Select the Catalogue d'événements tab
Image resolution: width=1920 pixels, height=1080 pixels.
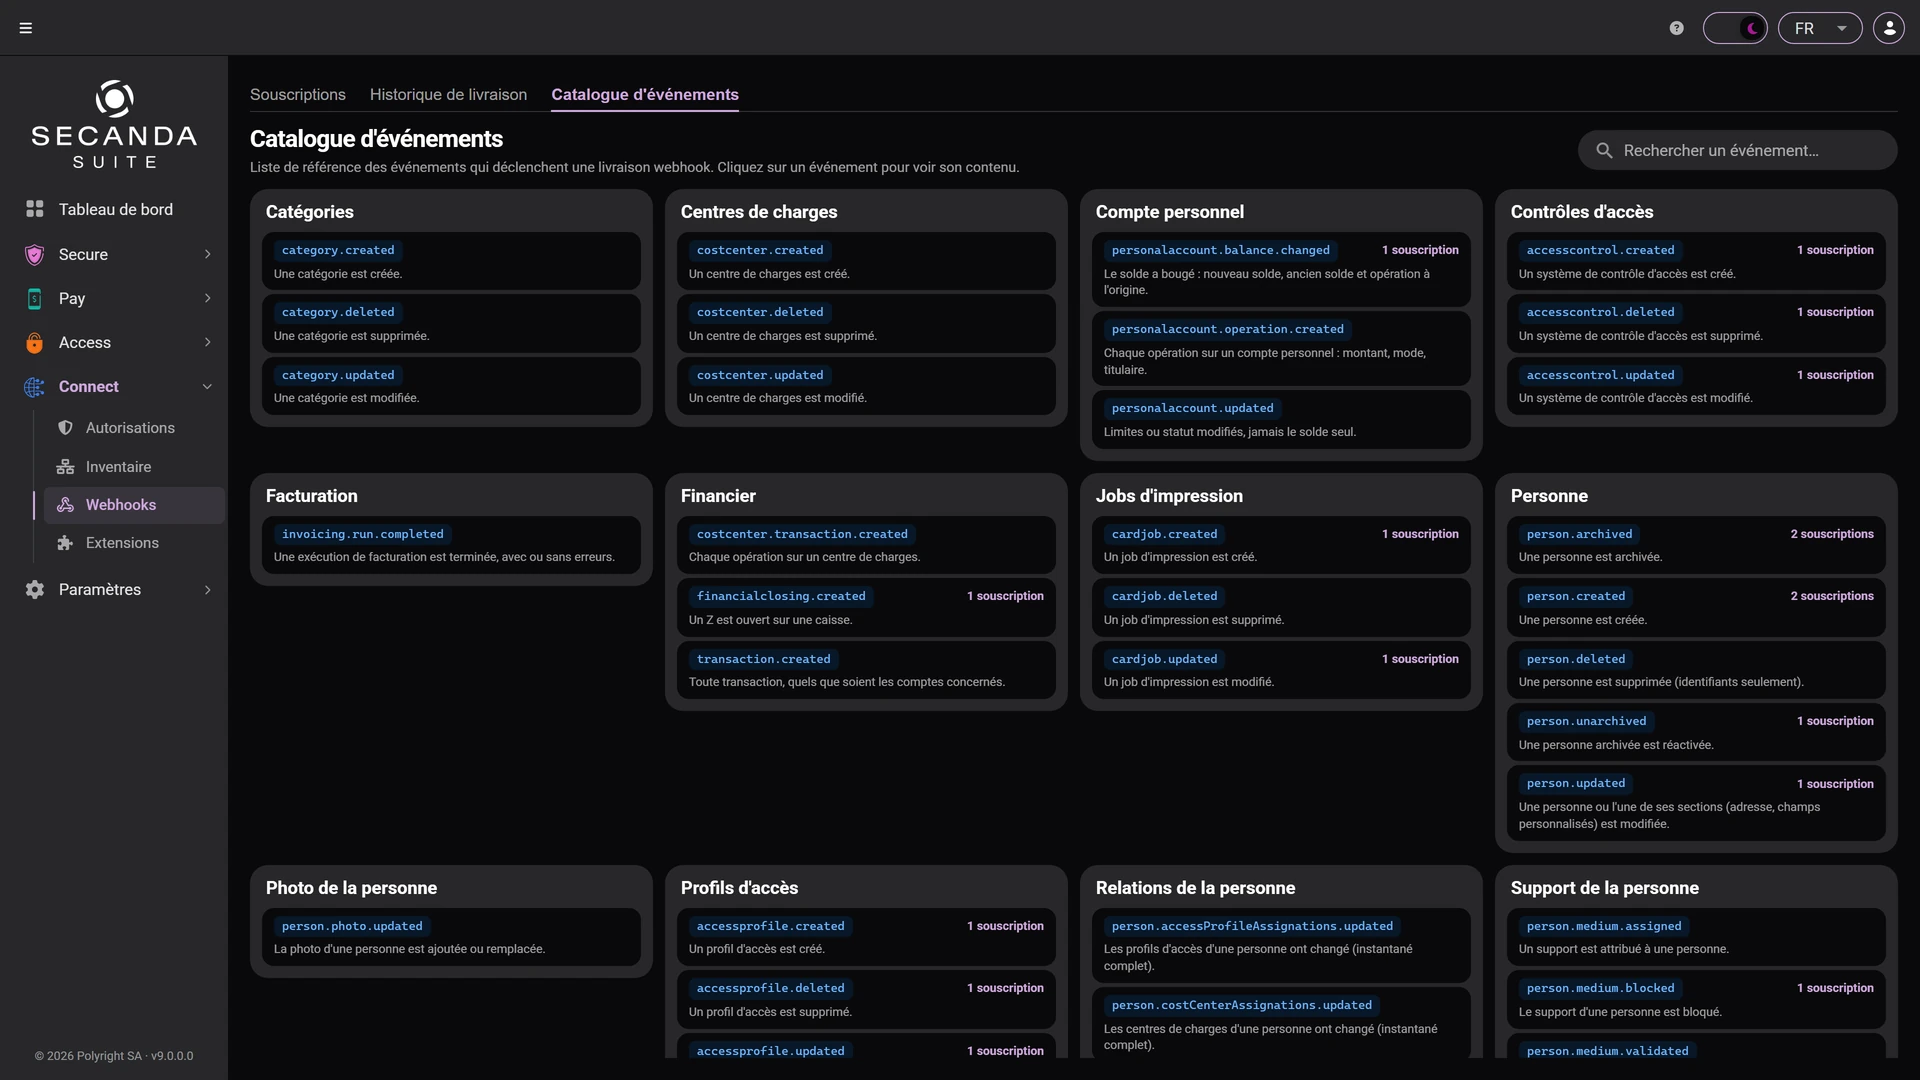pos(645,94)
